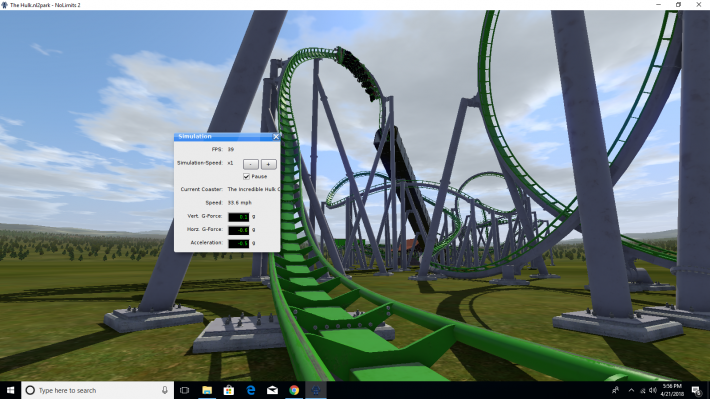Screen dimensions: 710x399
Task: Open the Windows Start menu
Action: 10,390
